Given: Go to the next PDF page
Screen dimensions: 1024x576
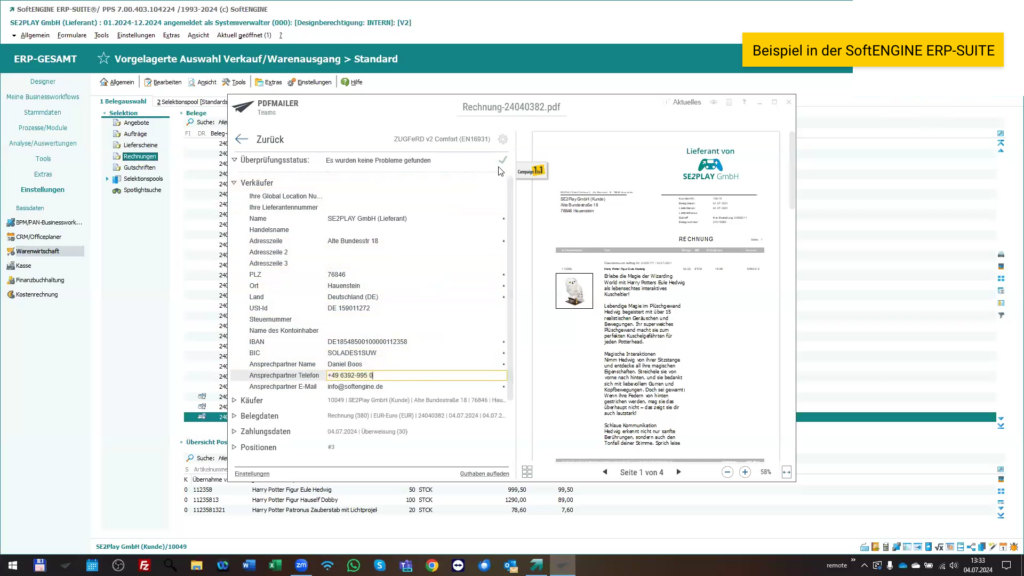Looking at the screenshot, I should 679,472.
